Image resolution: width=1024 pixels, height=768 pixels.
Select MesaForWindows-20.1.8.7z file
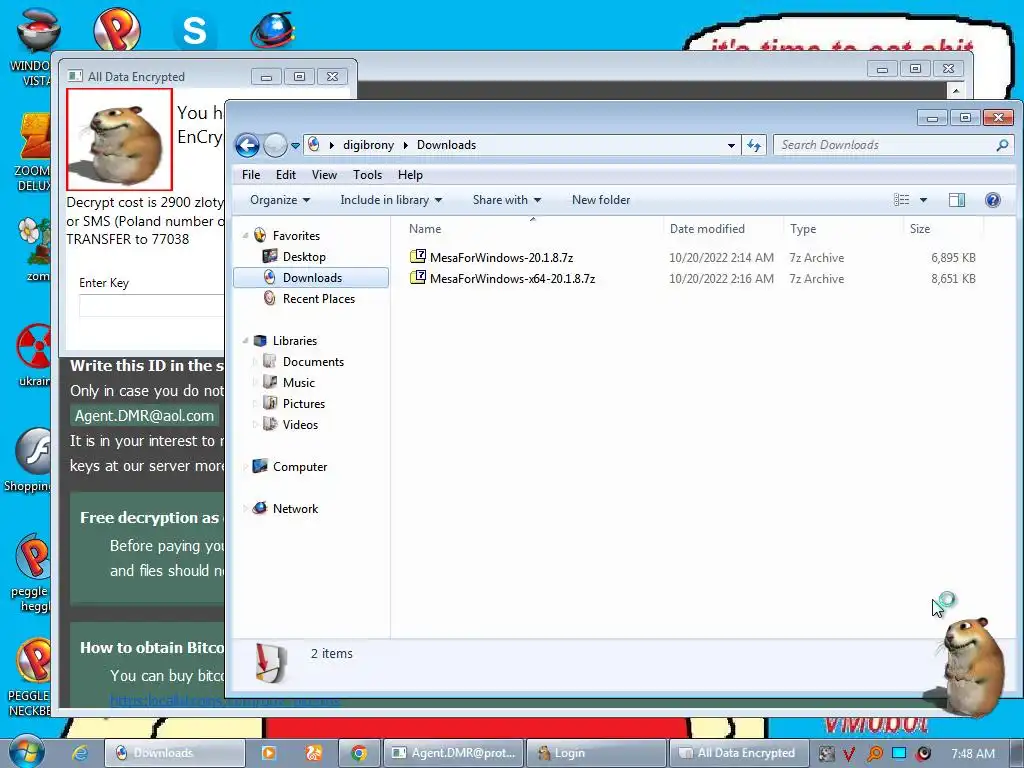click(x=501, y=258)
